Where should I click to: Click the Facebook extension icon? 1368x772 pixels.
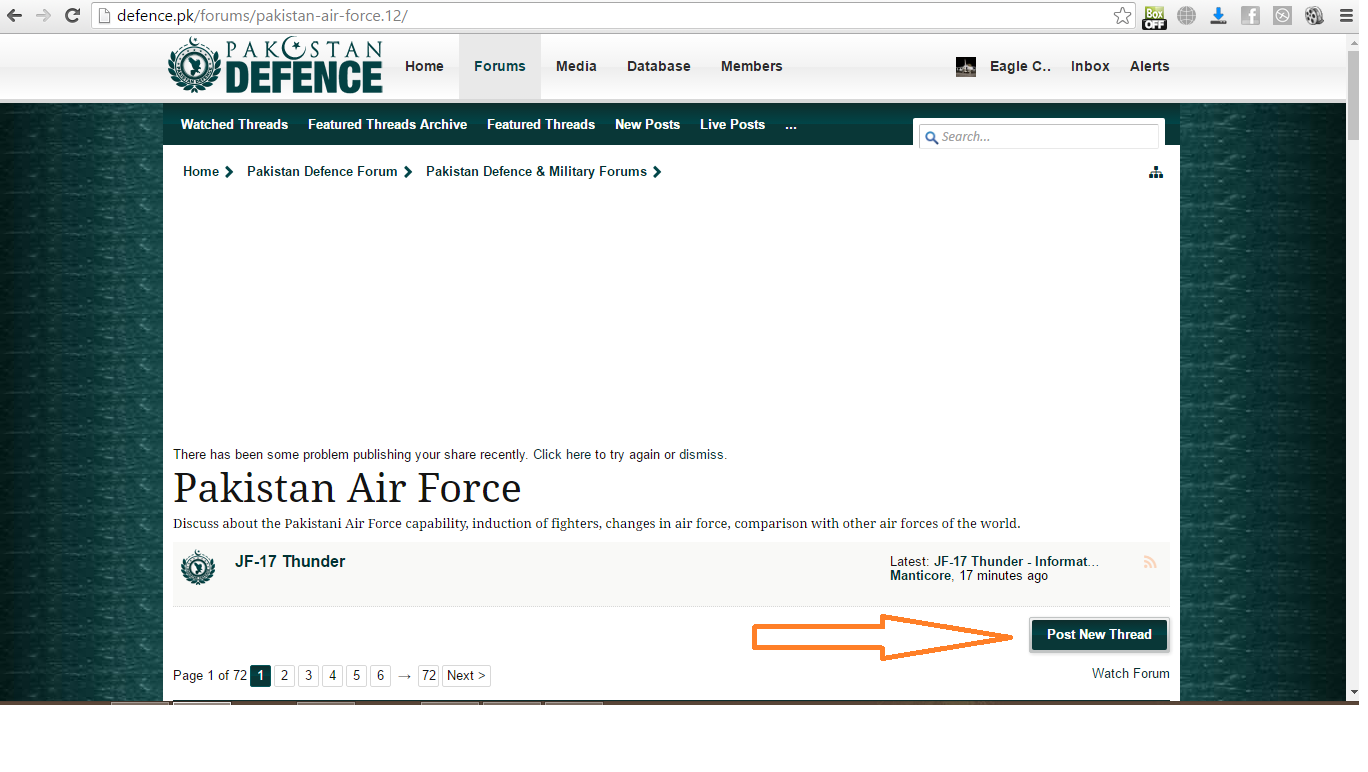click(x=1250, y=16)
